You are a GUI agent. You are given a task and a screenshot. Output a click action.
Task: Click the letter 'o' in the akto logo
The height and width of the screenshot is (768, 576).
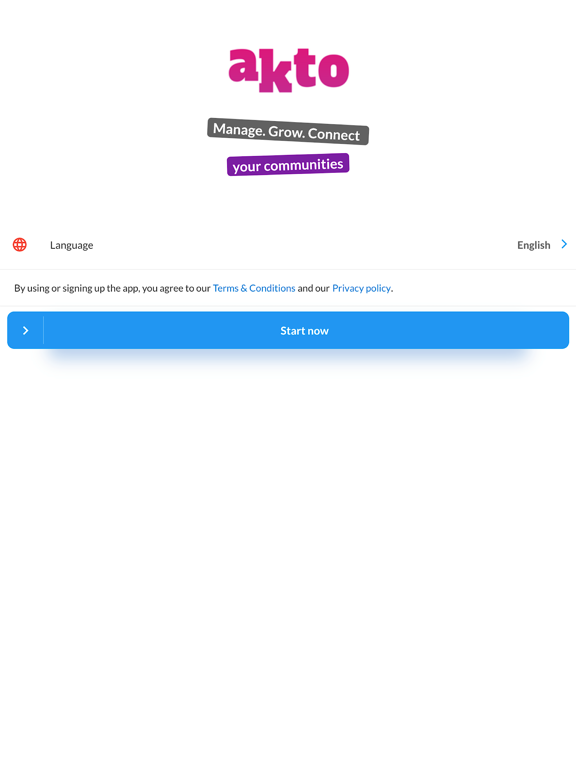[334, 70]
